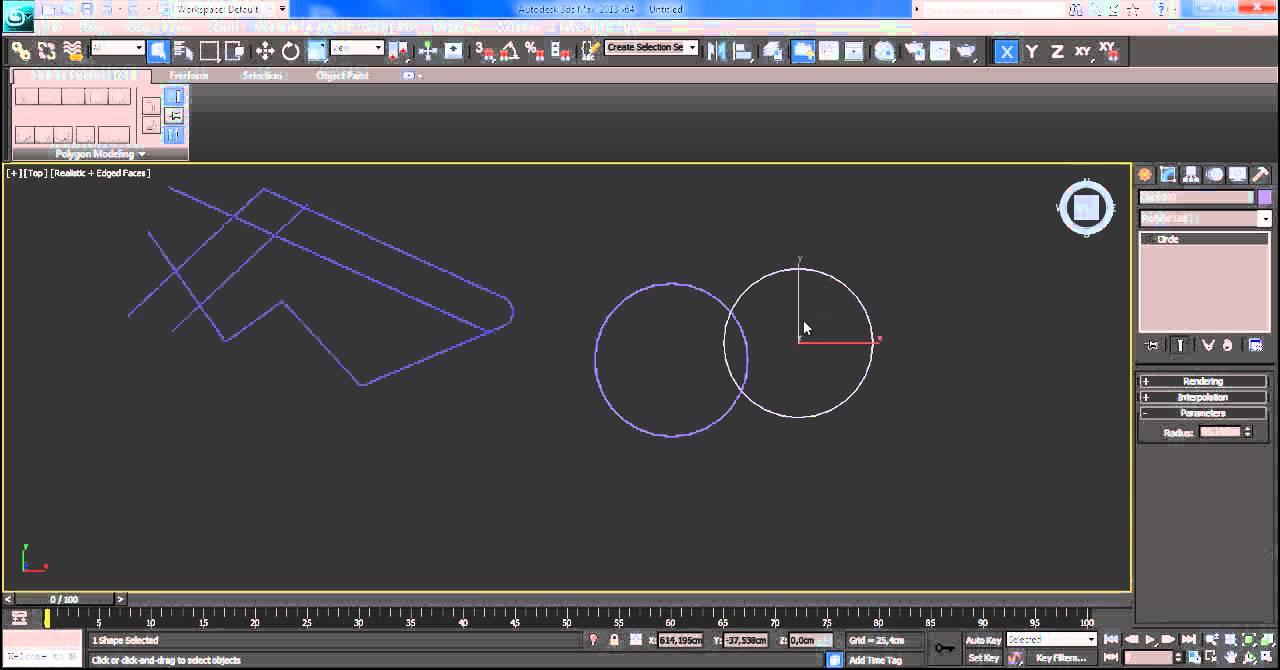Click the Unlink Selection tool

(47, 51)
